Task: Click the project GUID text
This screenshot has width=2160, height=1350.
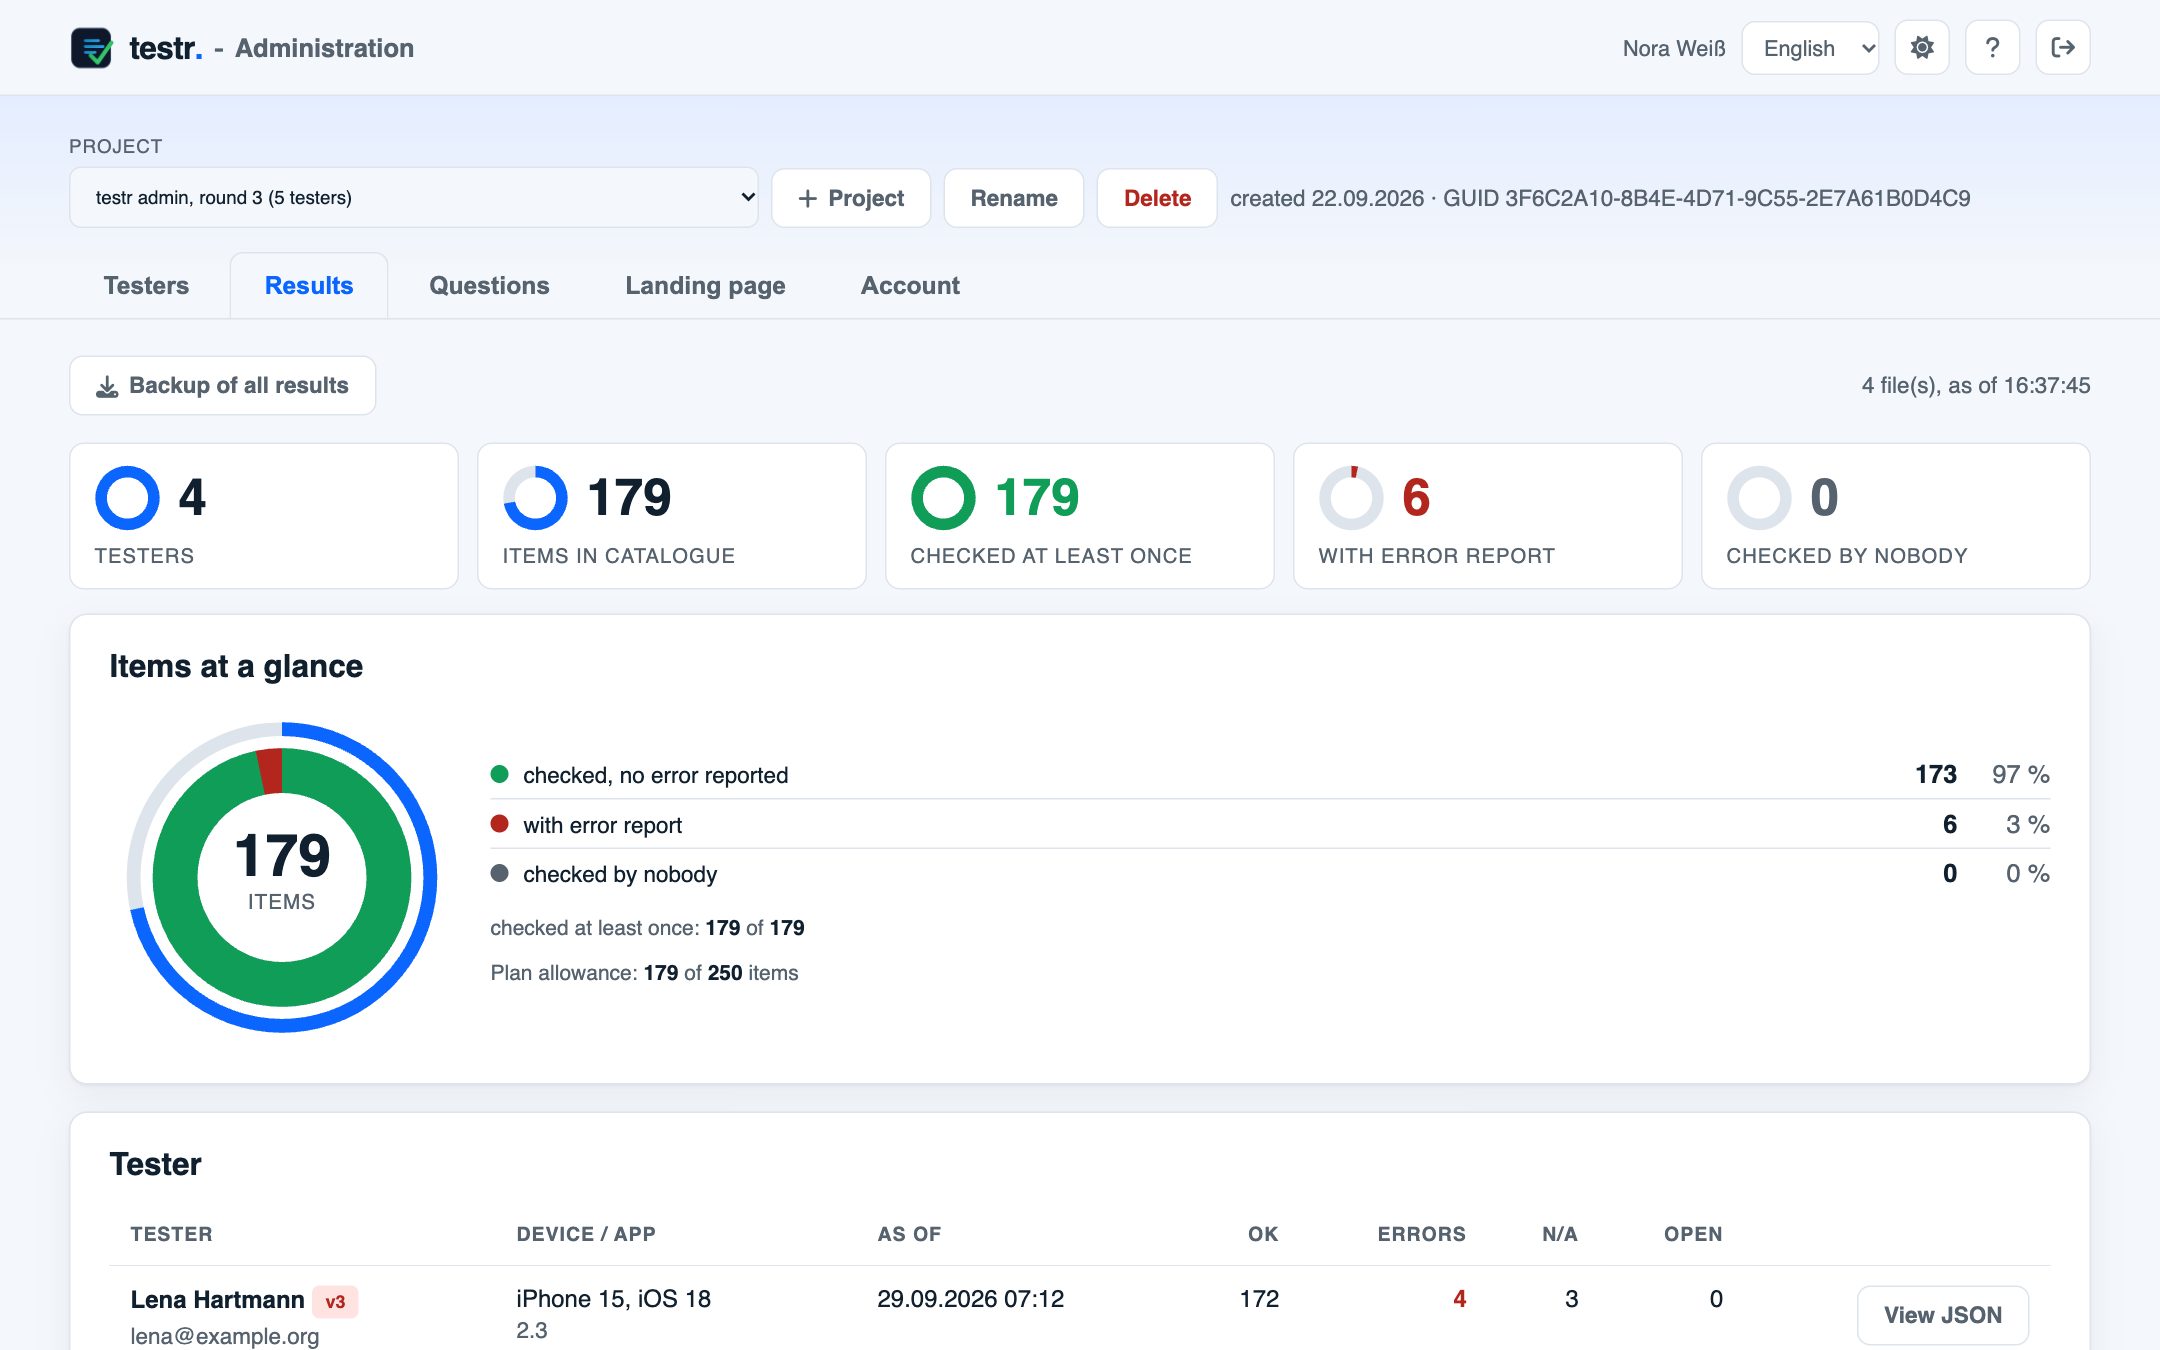Action: 1707,198
